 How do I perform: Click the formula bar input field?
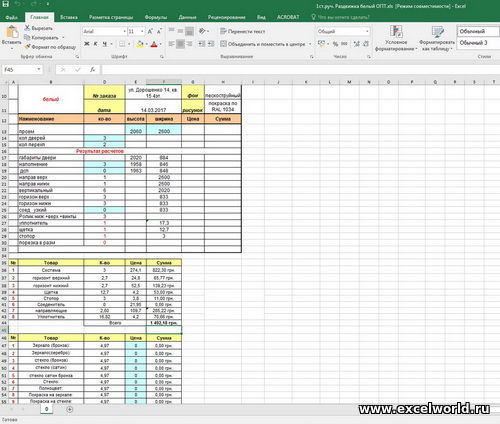click(x=300, y=69)
